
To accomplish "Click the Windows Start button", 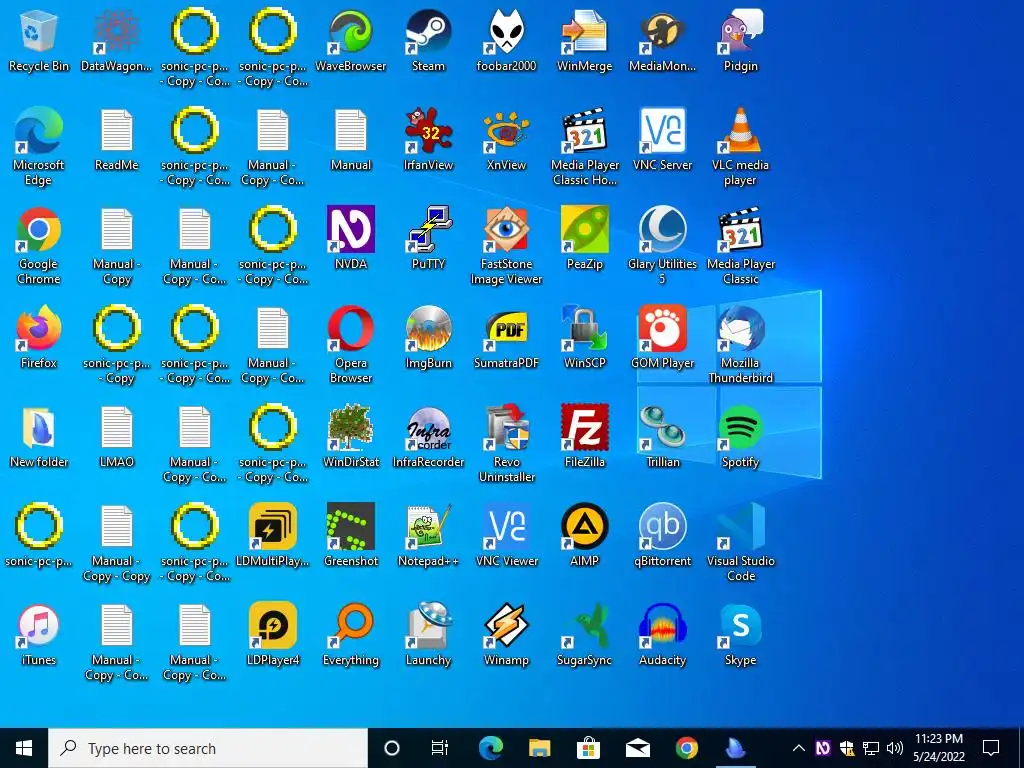I will pos(24,748).
